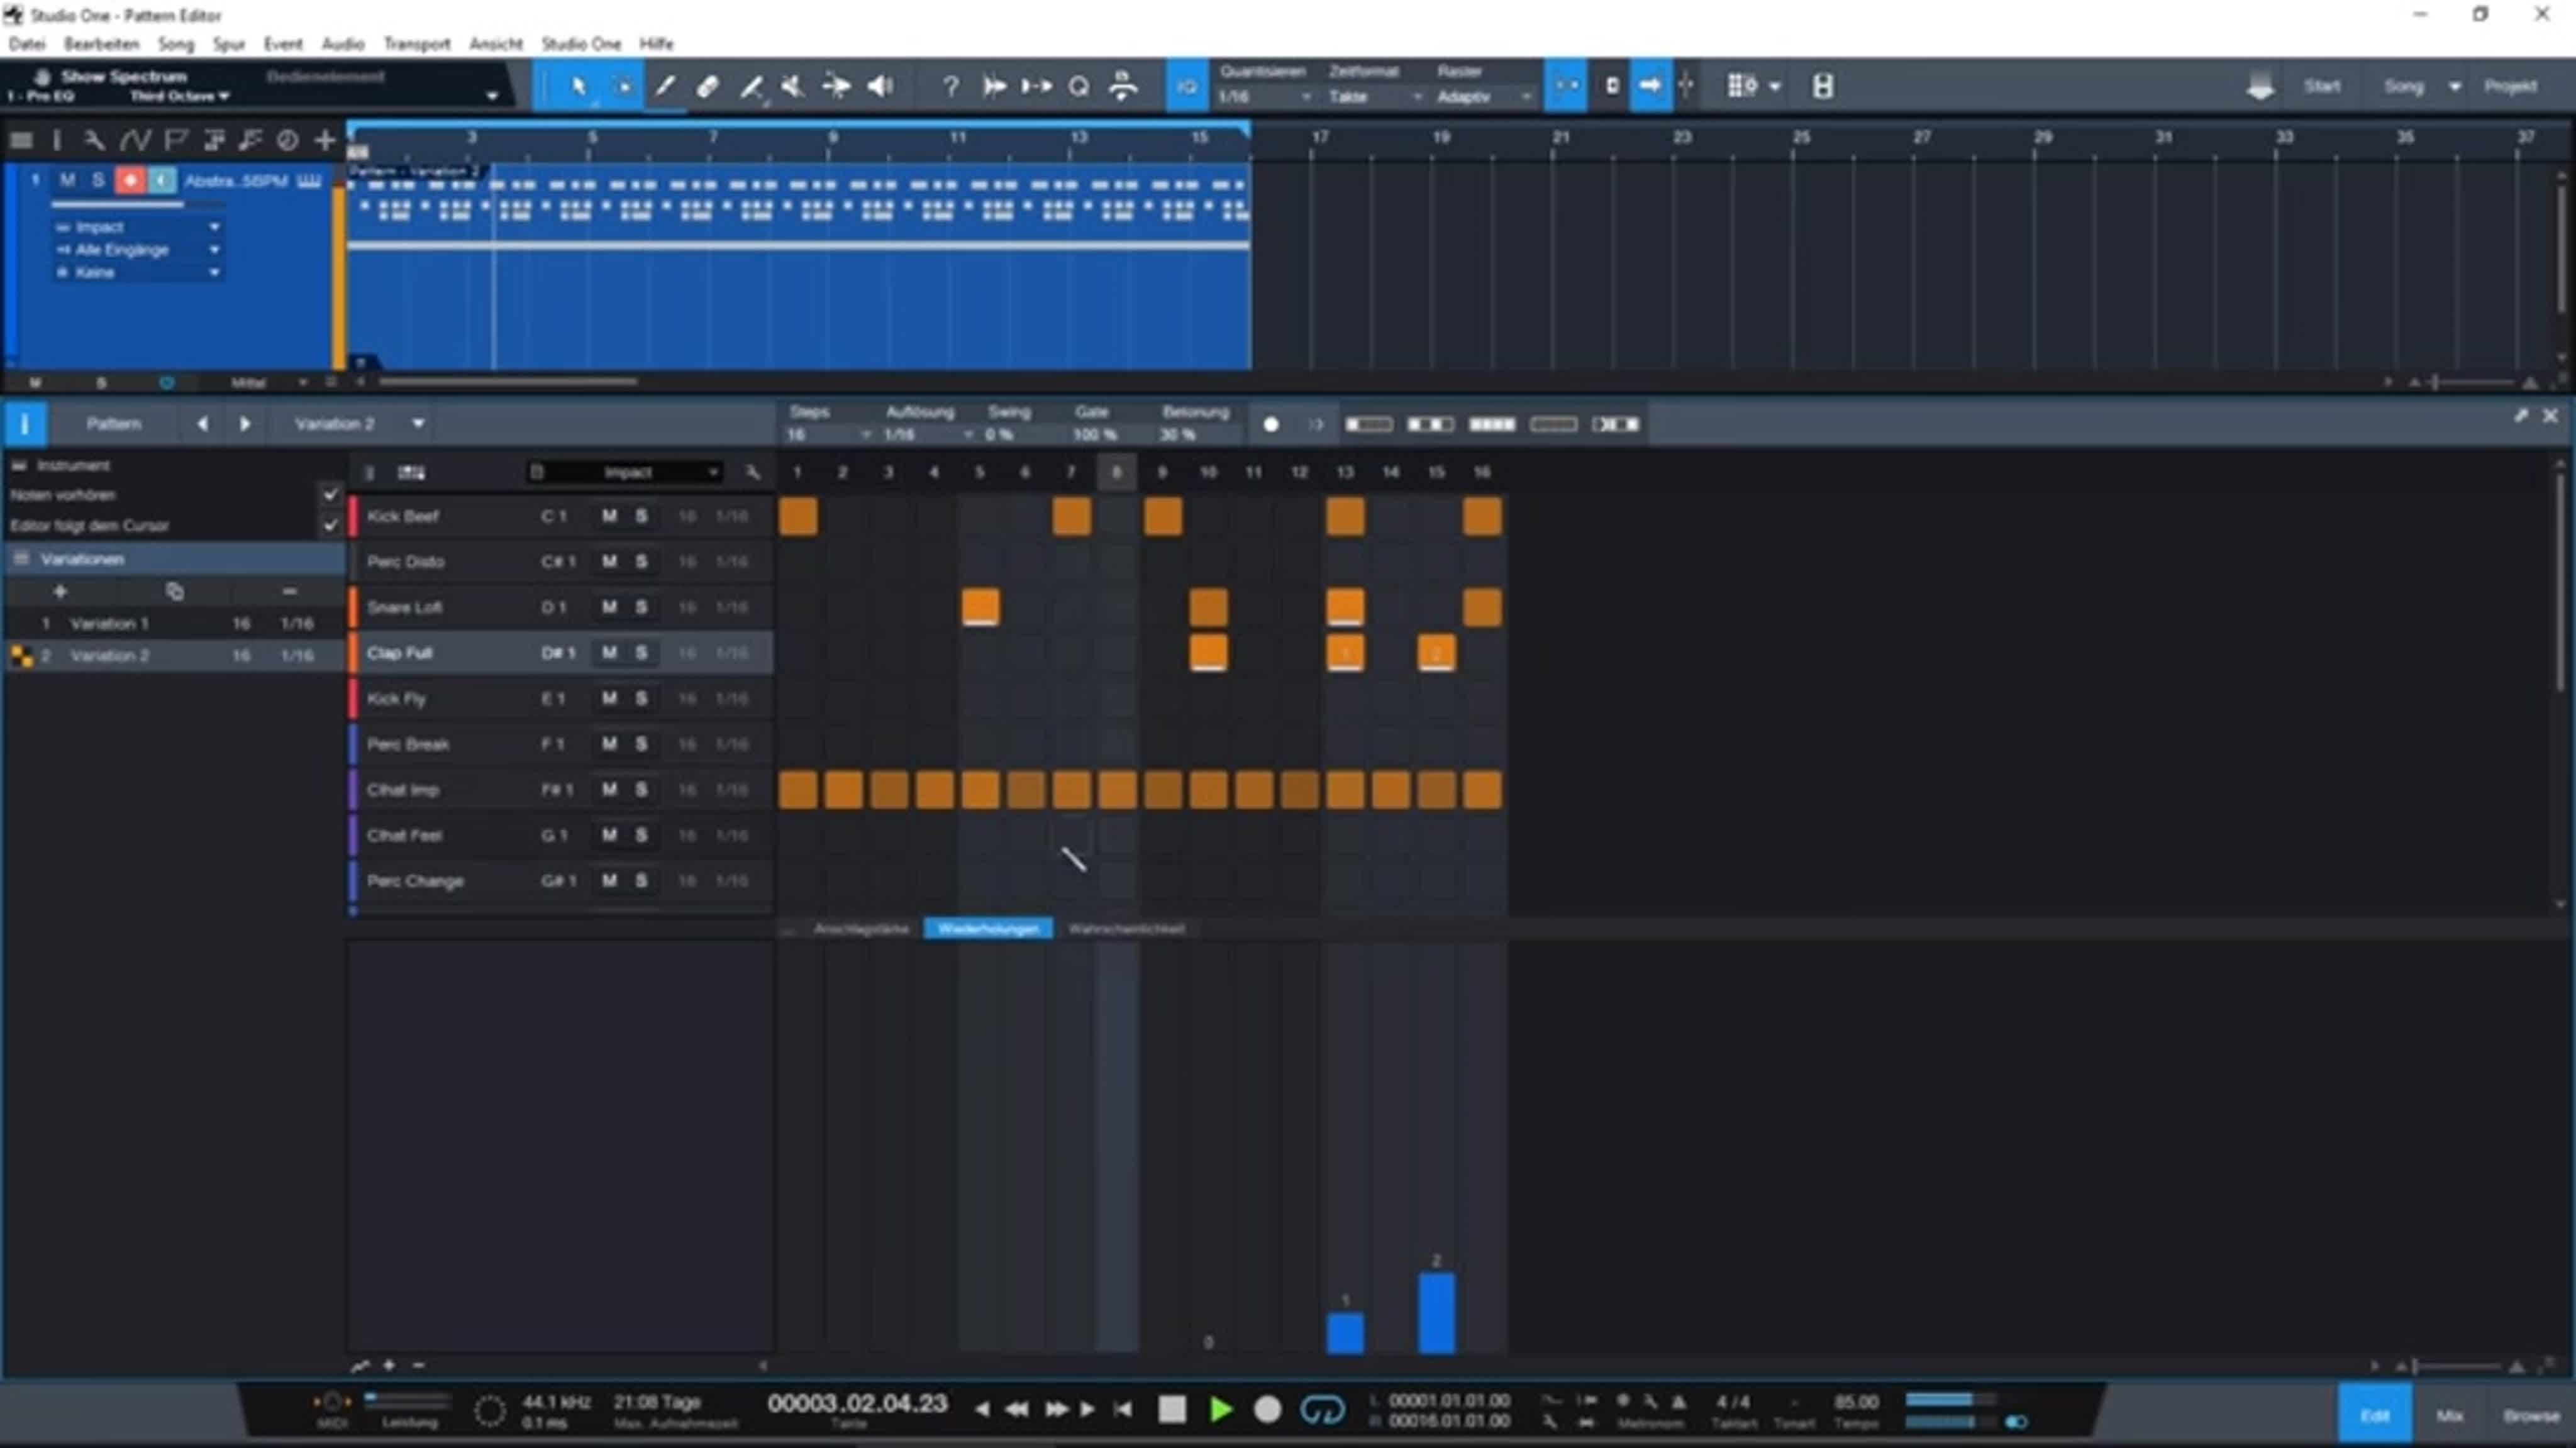Click Variation 1 row in list
This screenshot has width=2576, height=1448.
point(175,623)
